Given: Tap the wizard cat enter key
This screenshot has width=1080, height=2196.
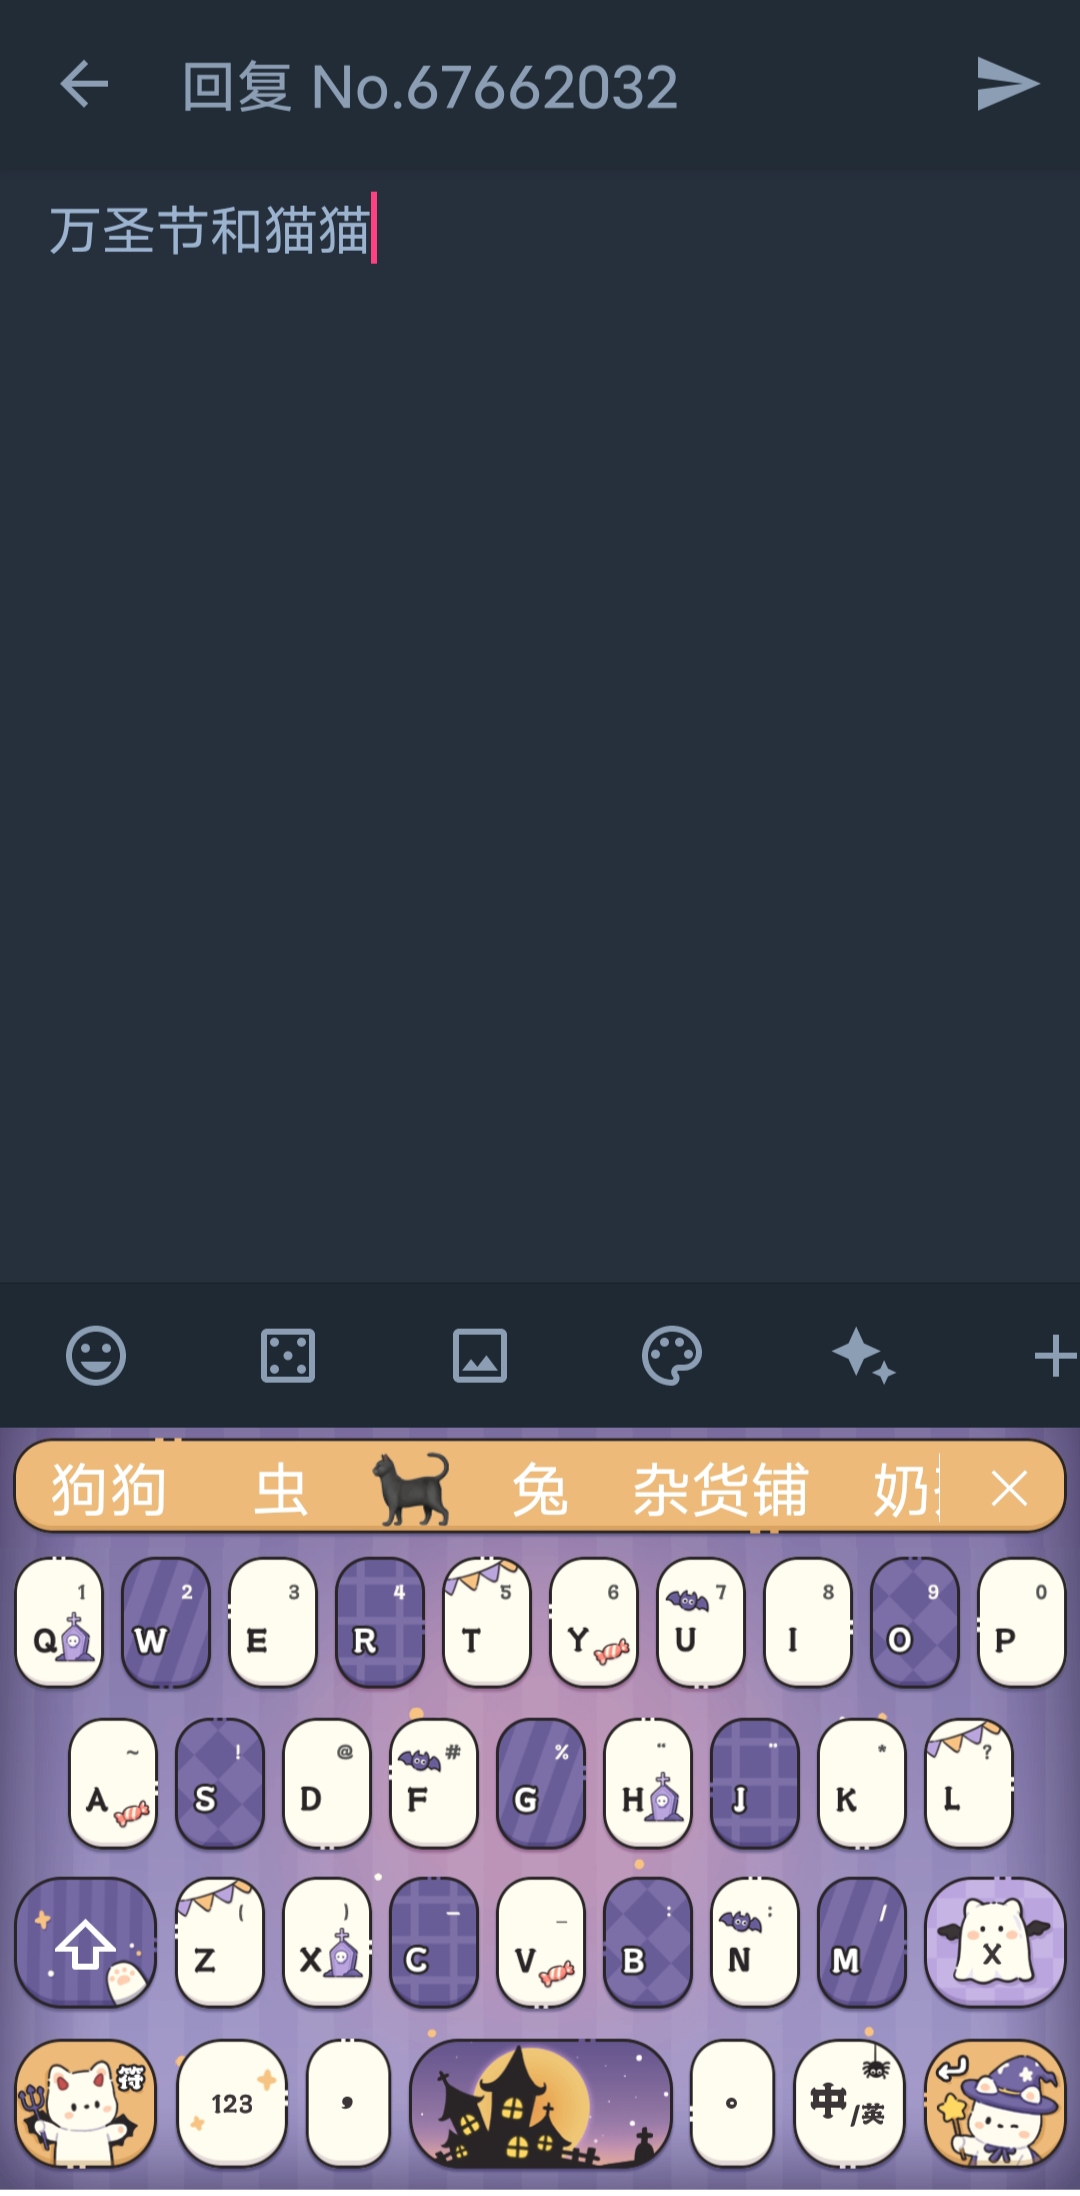Looking at the screenshot, I should click(x=994, y=2103).
